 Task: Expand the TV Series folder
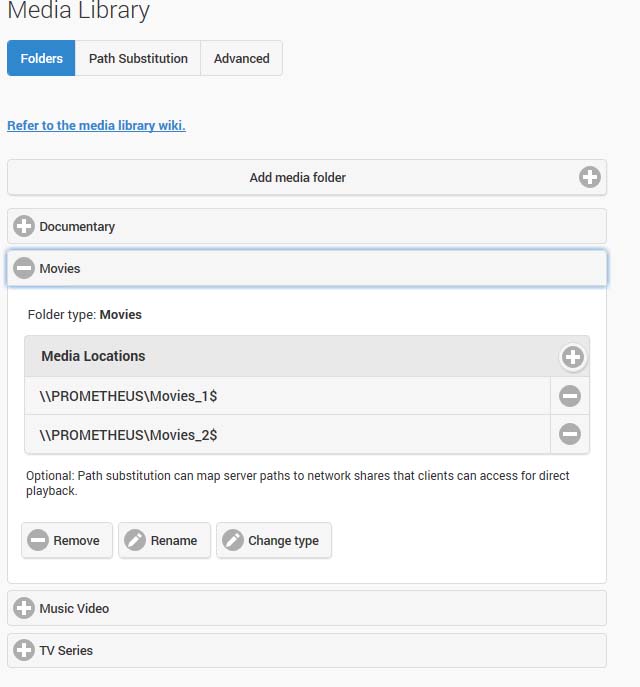click(x=24, y=650)
